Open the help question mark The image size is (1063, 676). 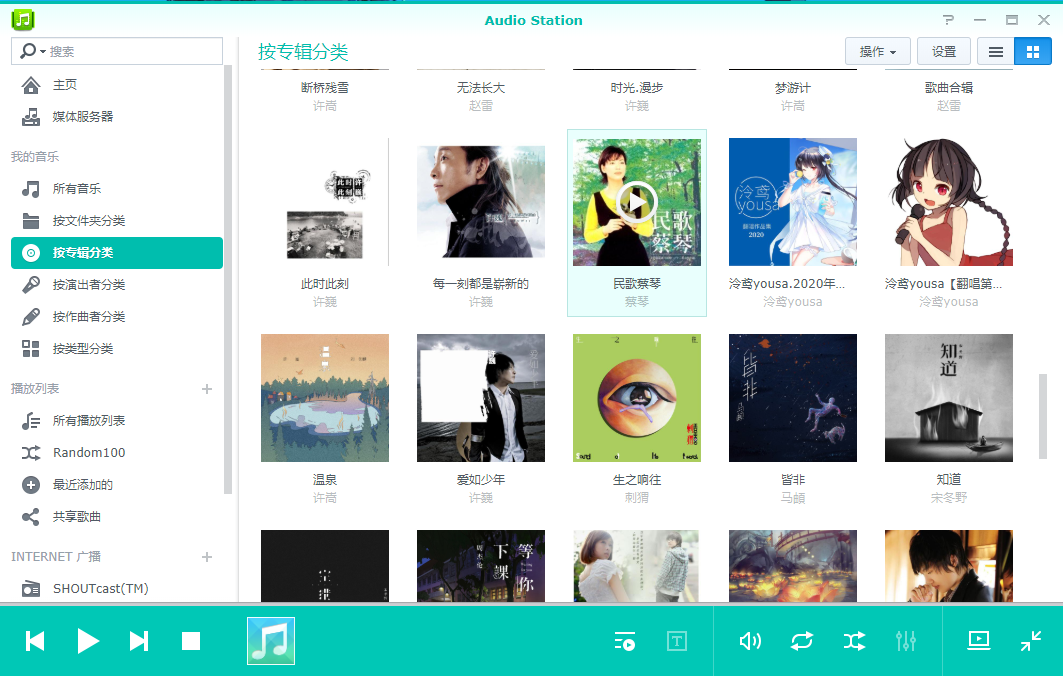pos(948,20)
